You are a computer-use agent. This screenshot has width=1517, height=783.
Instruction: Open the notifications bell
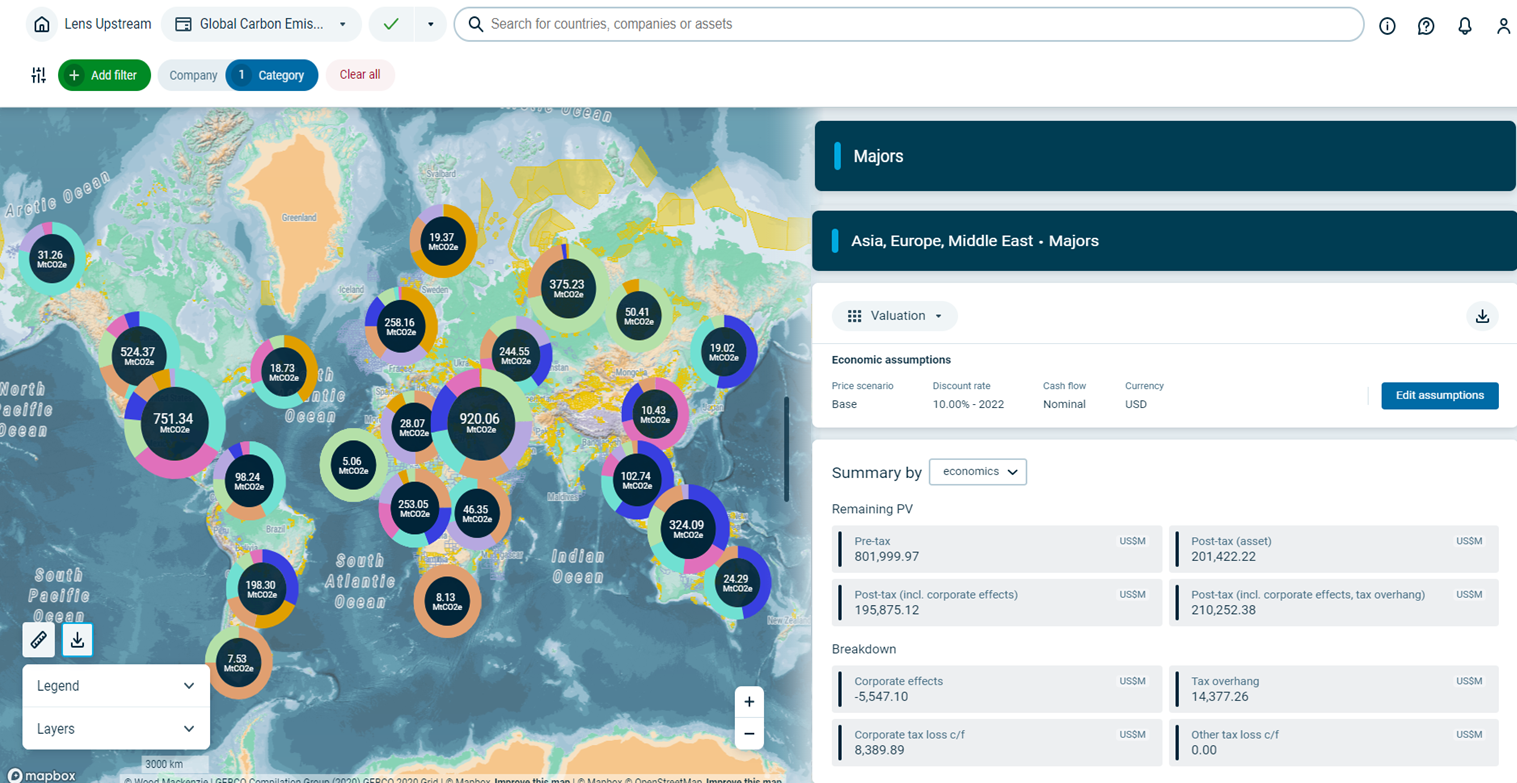click(1465, 26)
